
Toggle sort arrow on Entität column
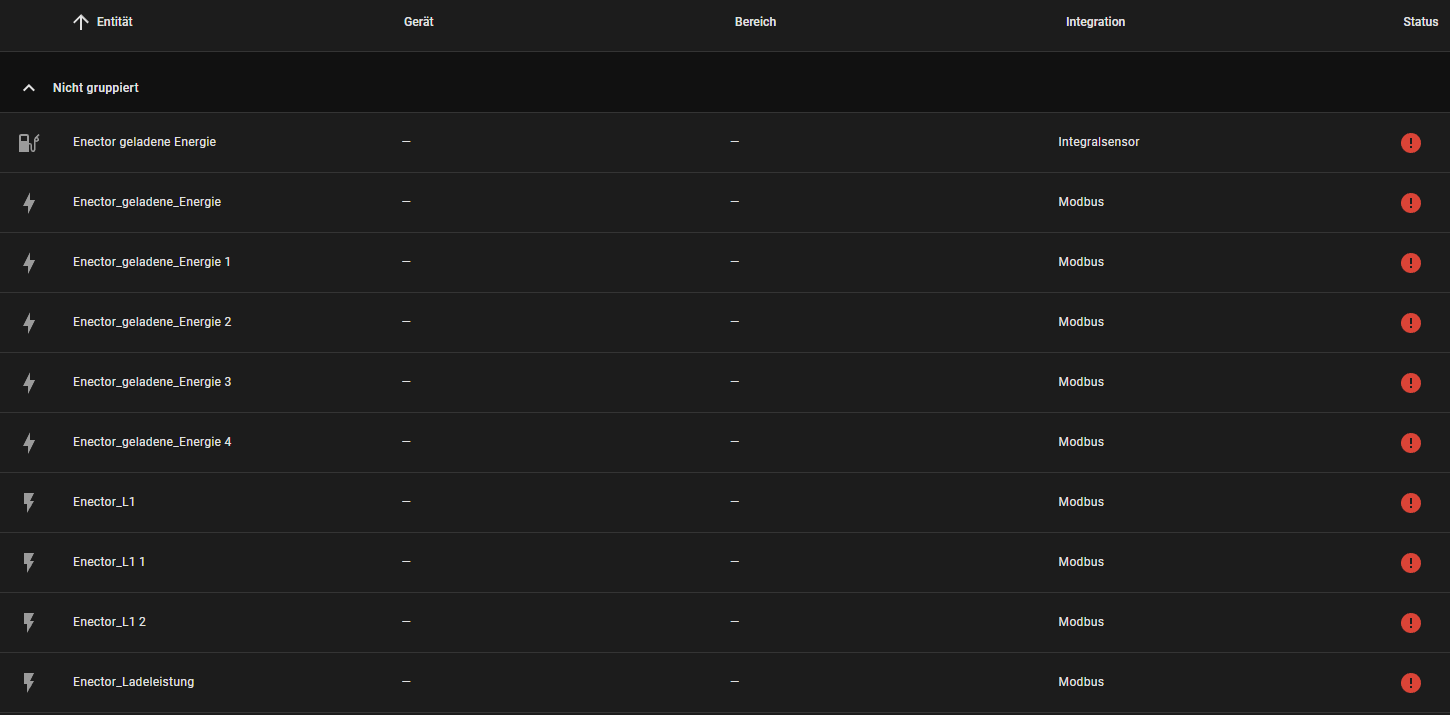82,22
